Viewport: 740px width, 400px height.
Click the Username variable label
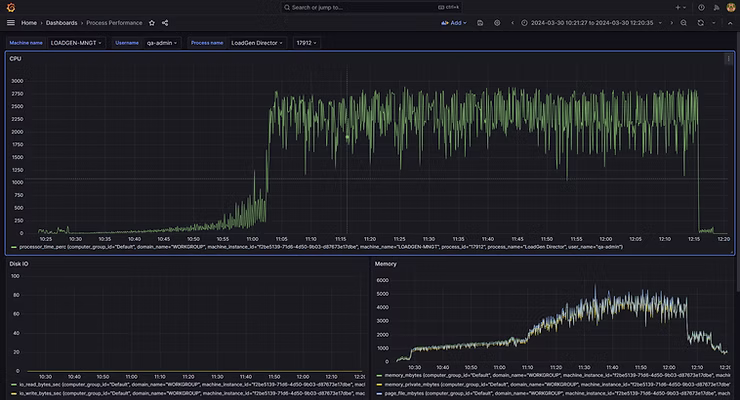(127, 43)
